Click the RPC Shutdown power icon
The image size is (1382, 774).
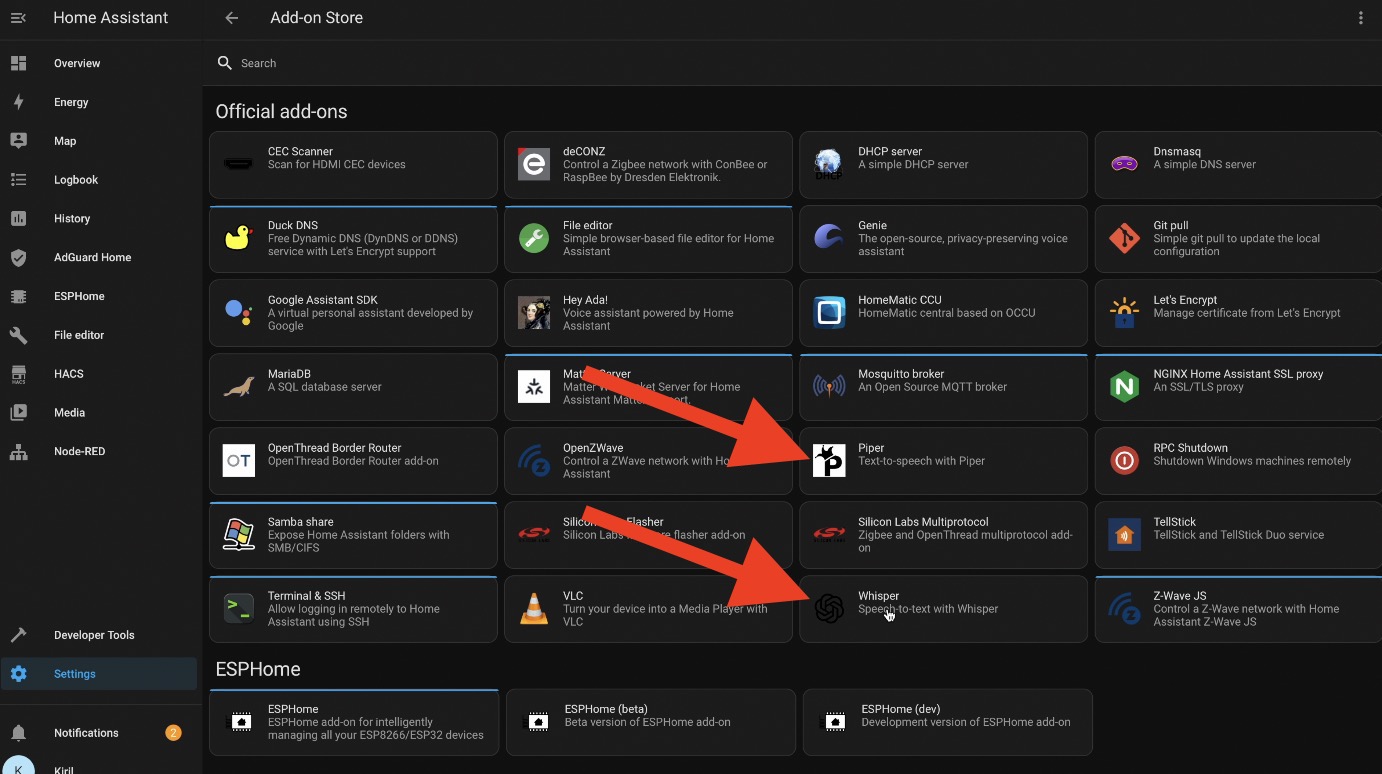1125,460
